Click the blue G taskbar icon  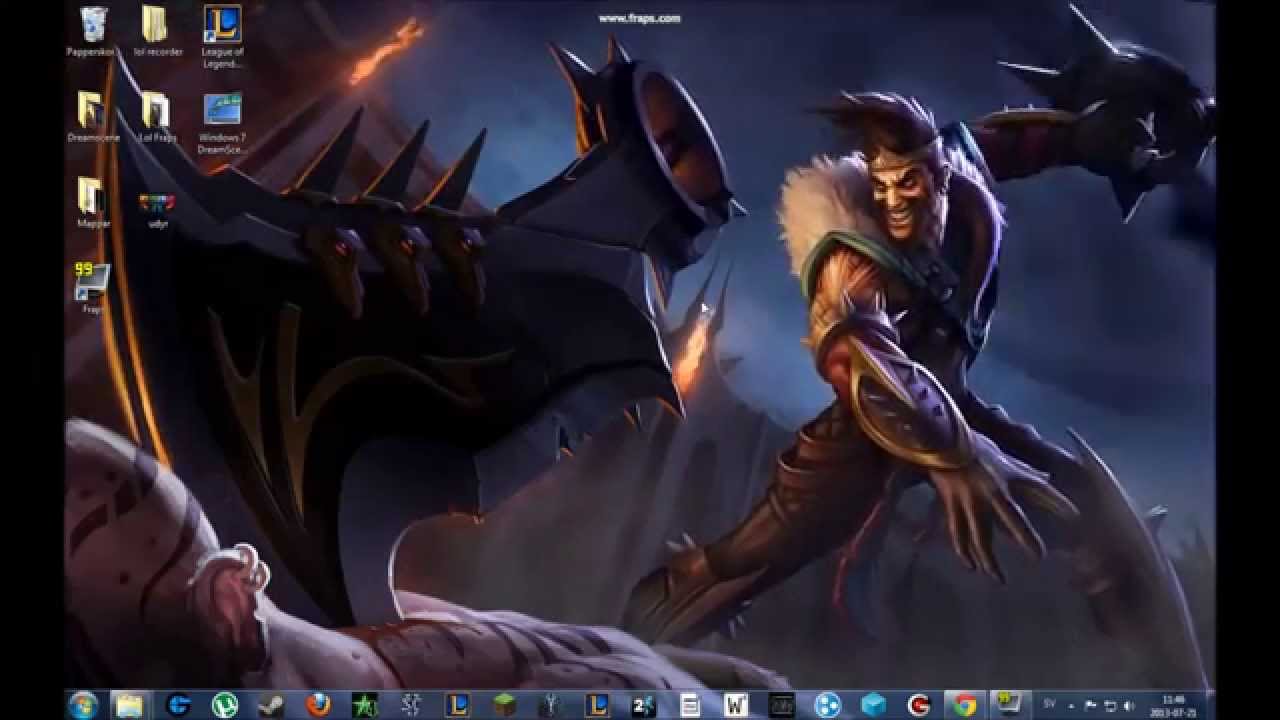[179, 705]
